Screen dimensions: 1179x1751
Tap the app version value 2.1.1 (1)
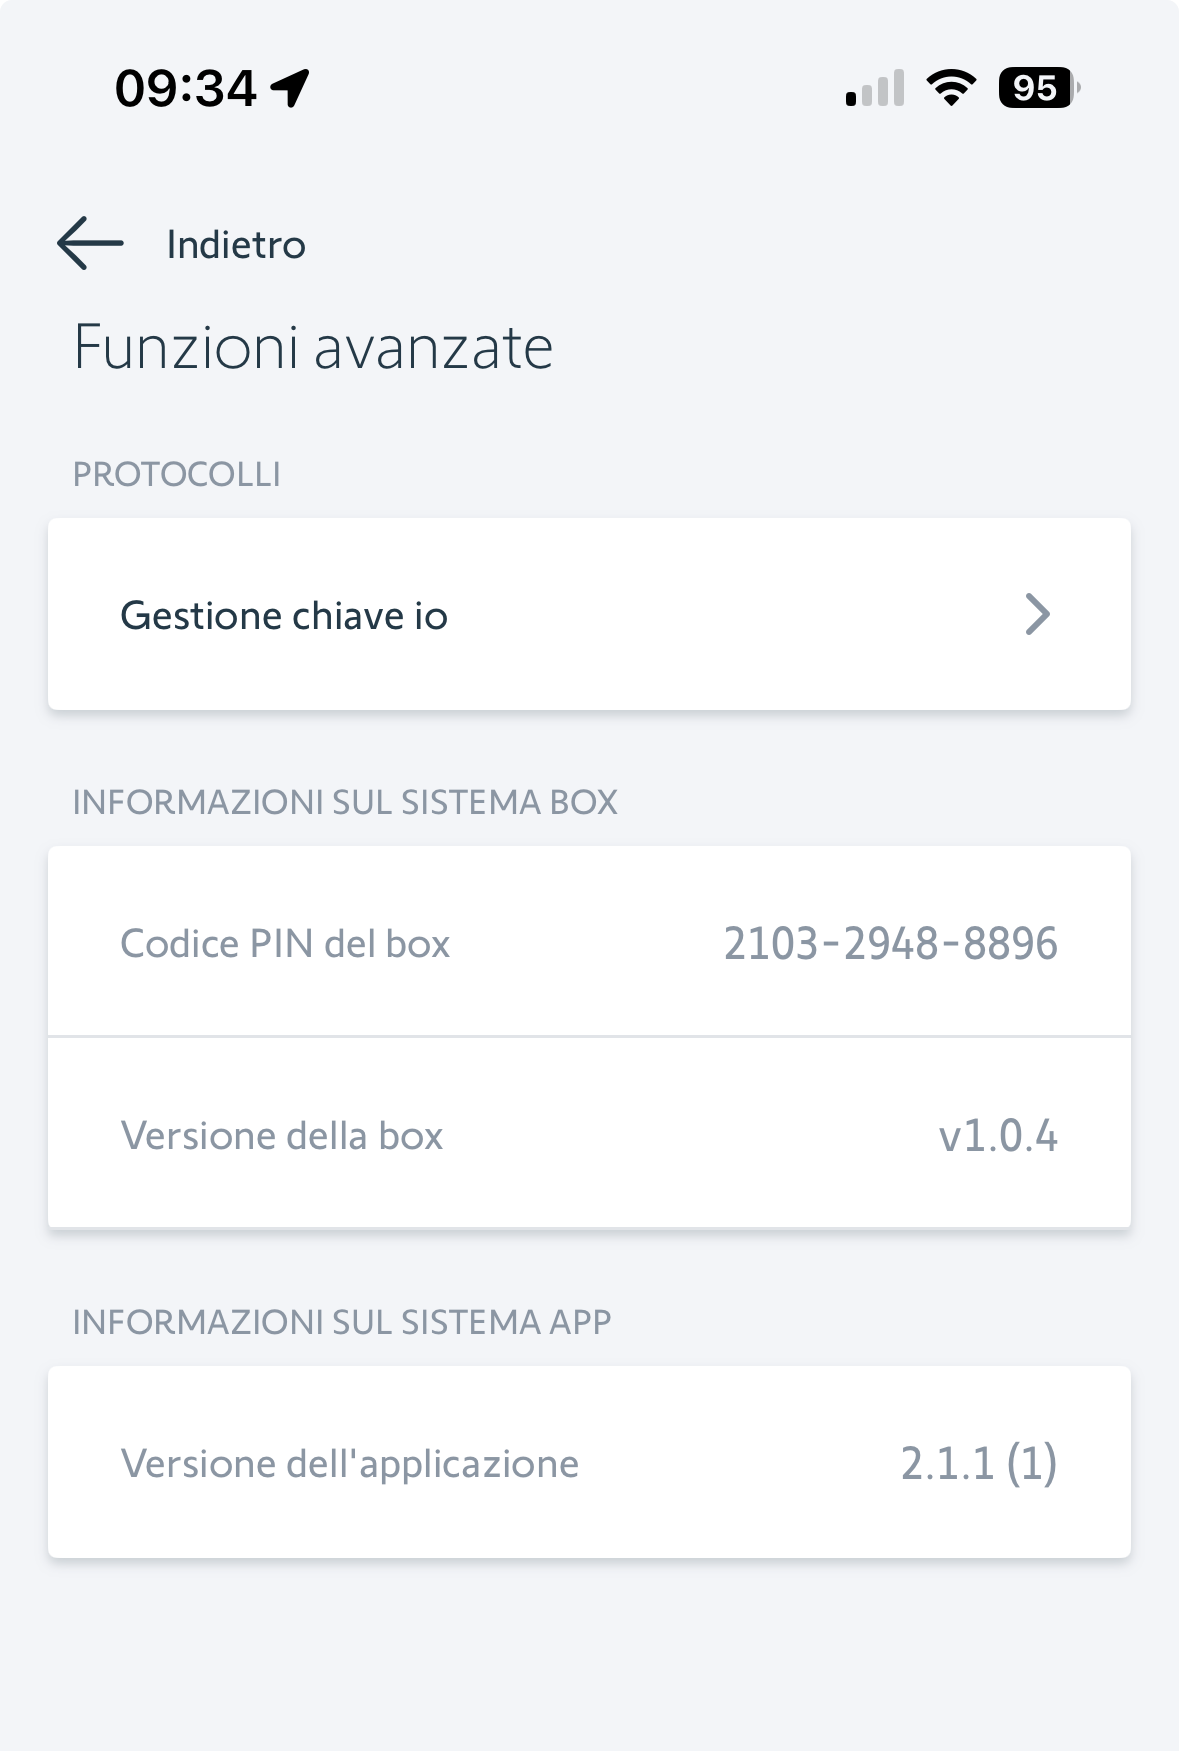[978, 1464]
